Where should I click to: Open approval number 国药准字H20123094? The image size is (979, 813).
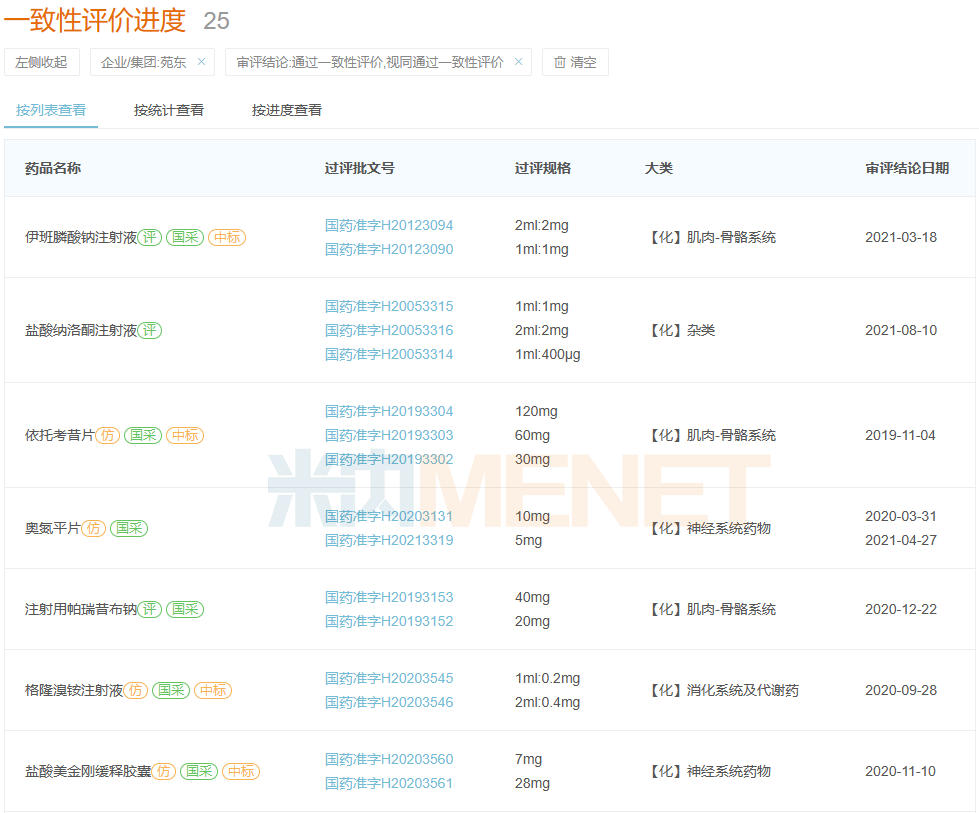coord(389,226)
